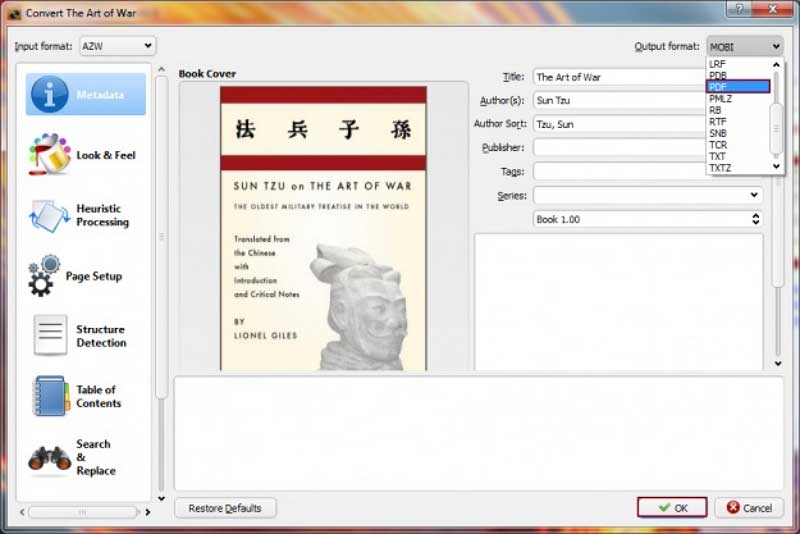Click scroll-down arrow of output format list
The width and height of the screenshot is (800, 534).
(776, 167)
